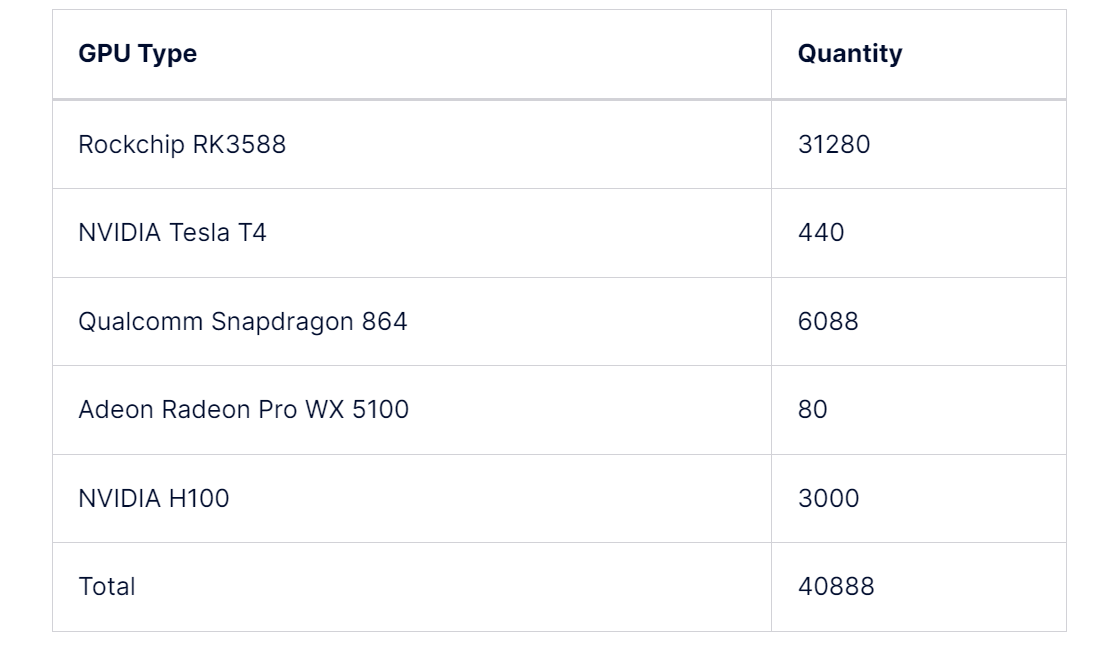Click the '5100' model number

coord(380,410)
